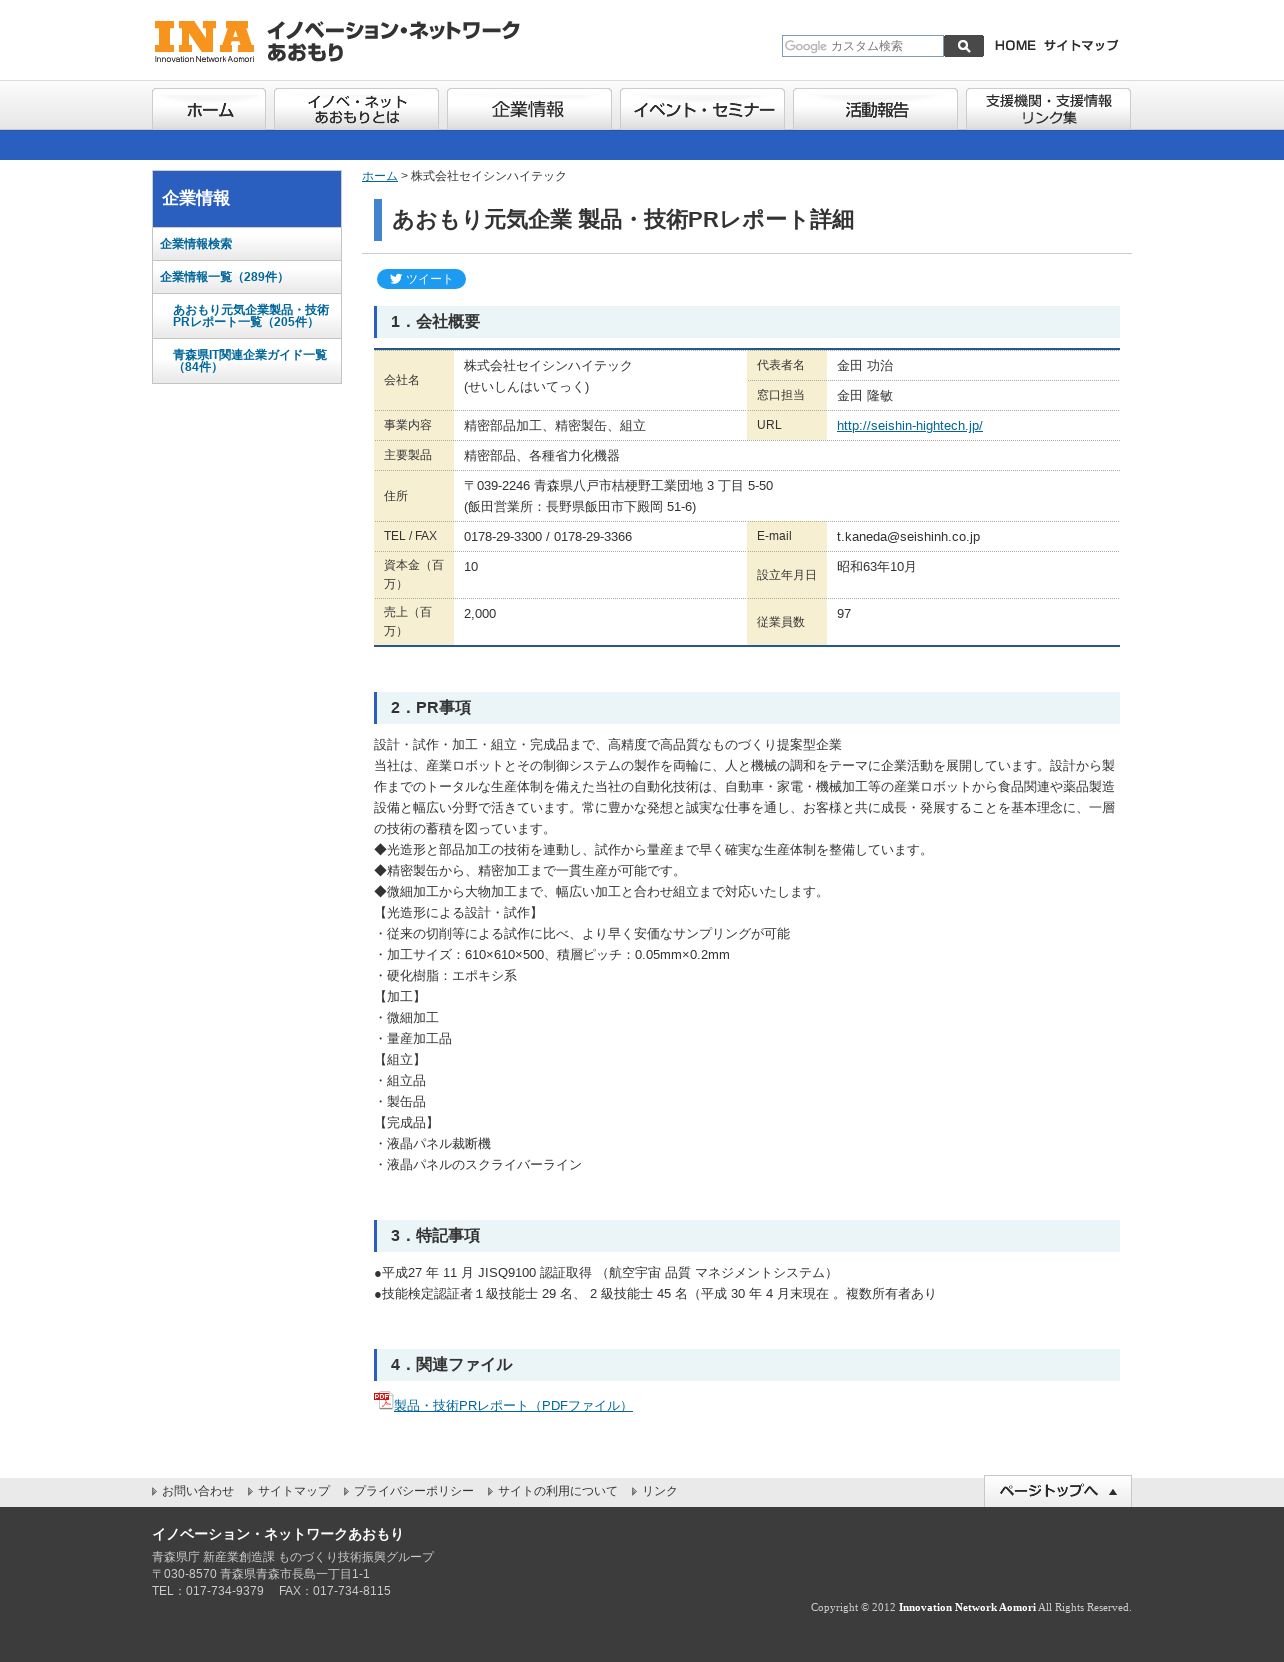Open the seishin-hightech.jp URL link
The width and height of the screenshot is (1284, 1662).
(910, 426)
